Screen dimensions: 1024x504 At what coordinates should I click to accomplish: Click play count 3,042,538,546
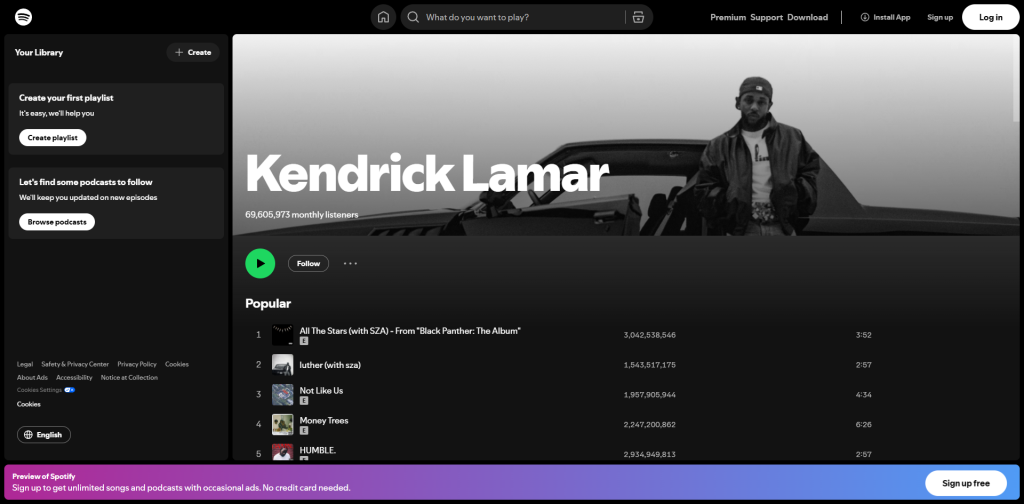(x=650, y=335)
